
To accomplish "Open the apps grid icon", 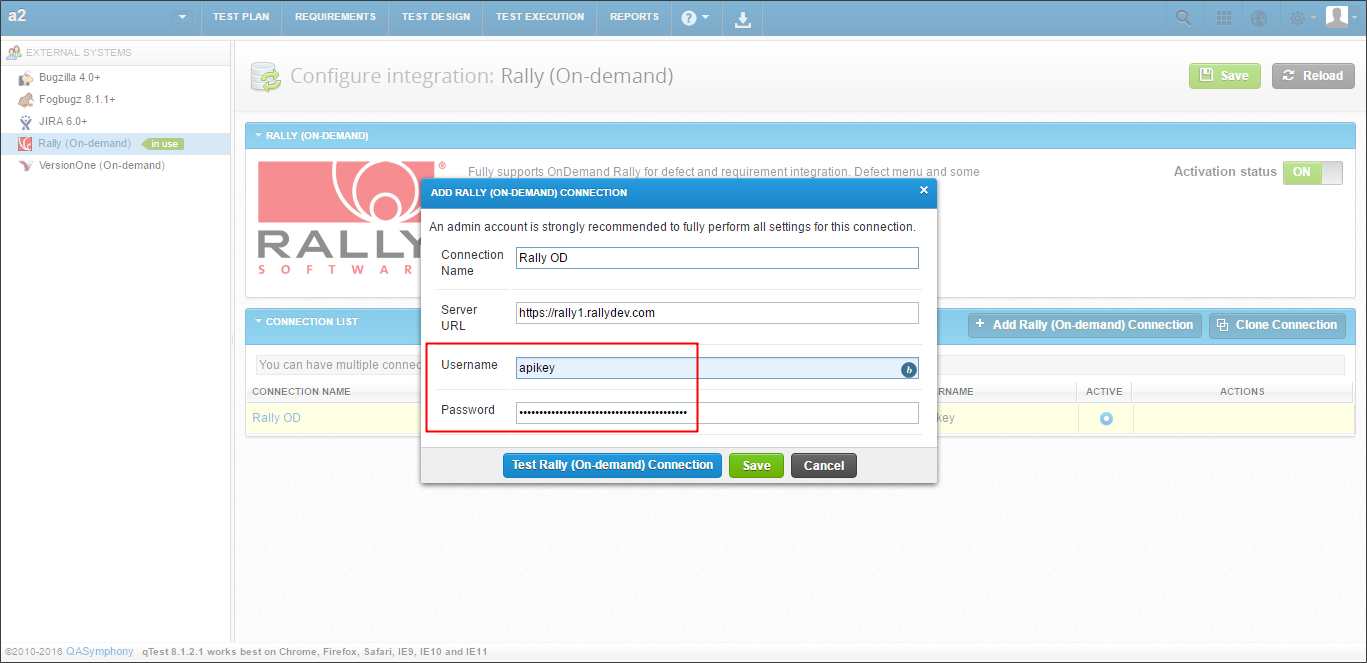I will click(x=1224, y=18).
